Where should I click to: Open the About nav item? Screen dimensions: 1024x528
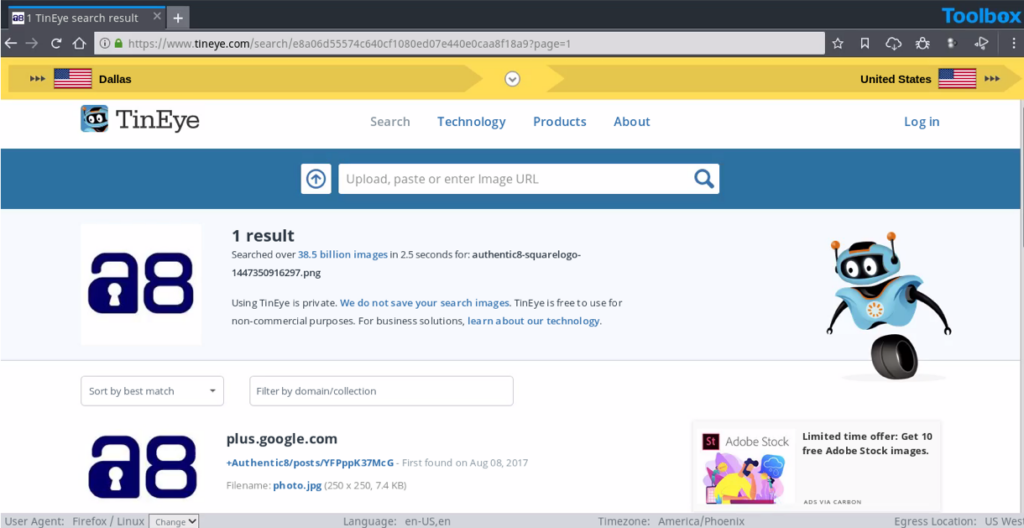point(632,122)
